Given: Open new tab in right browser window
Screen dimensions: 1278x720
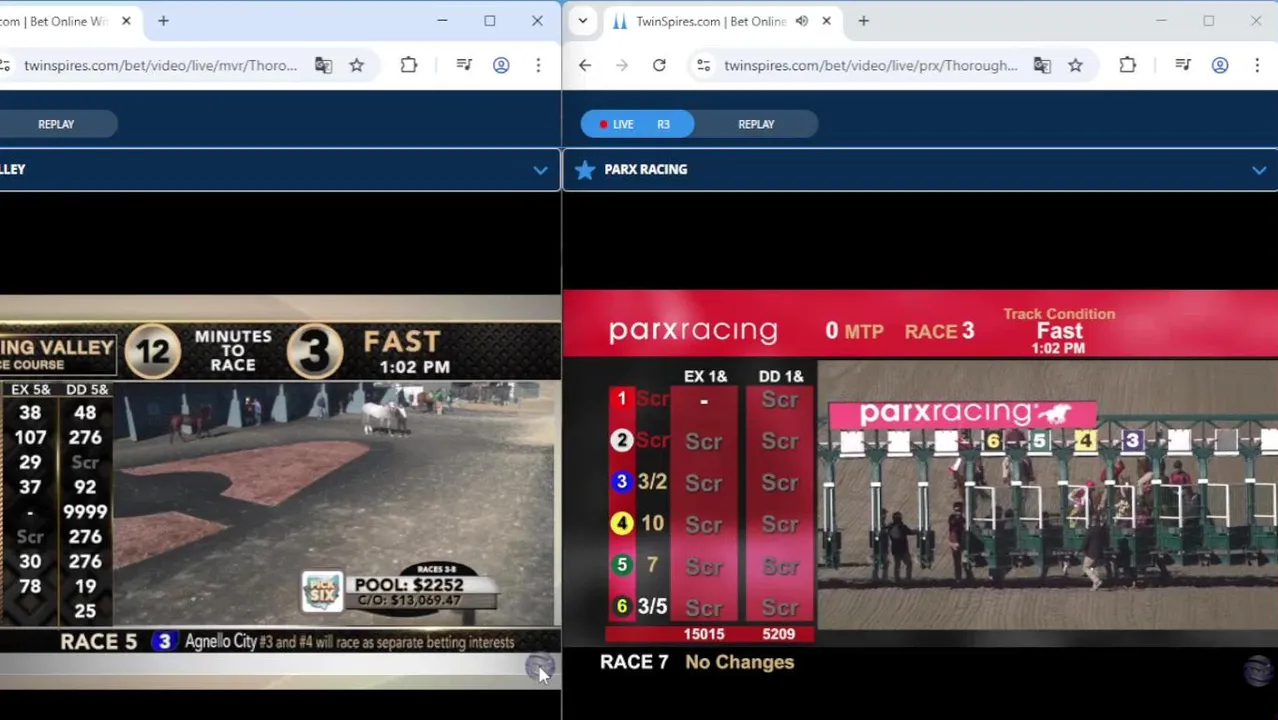Looking at the screenshot, I should 864,21.
